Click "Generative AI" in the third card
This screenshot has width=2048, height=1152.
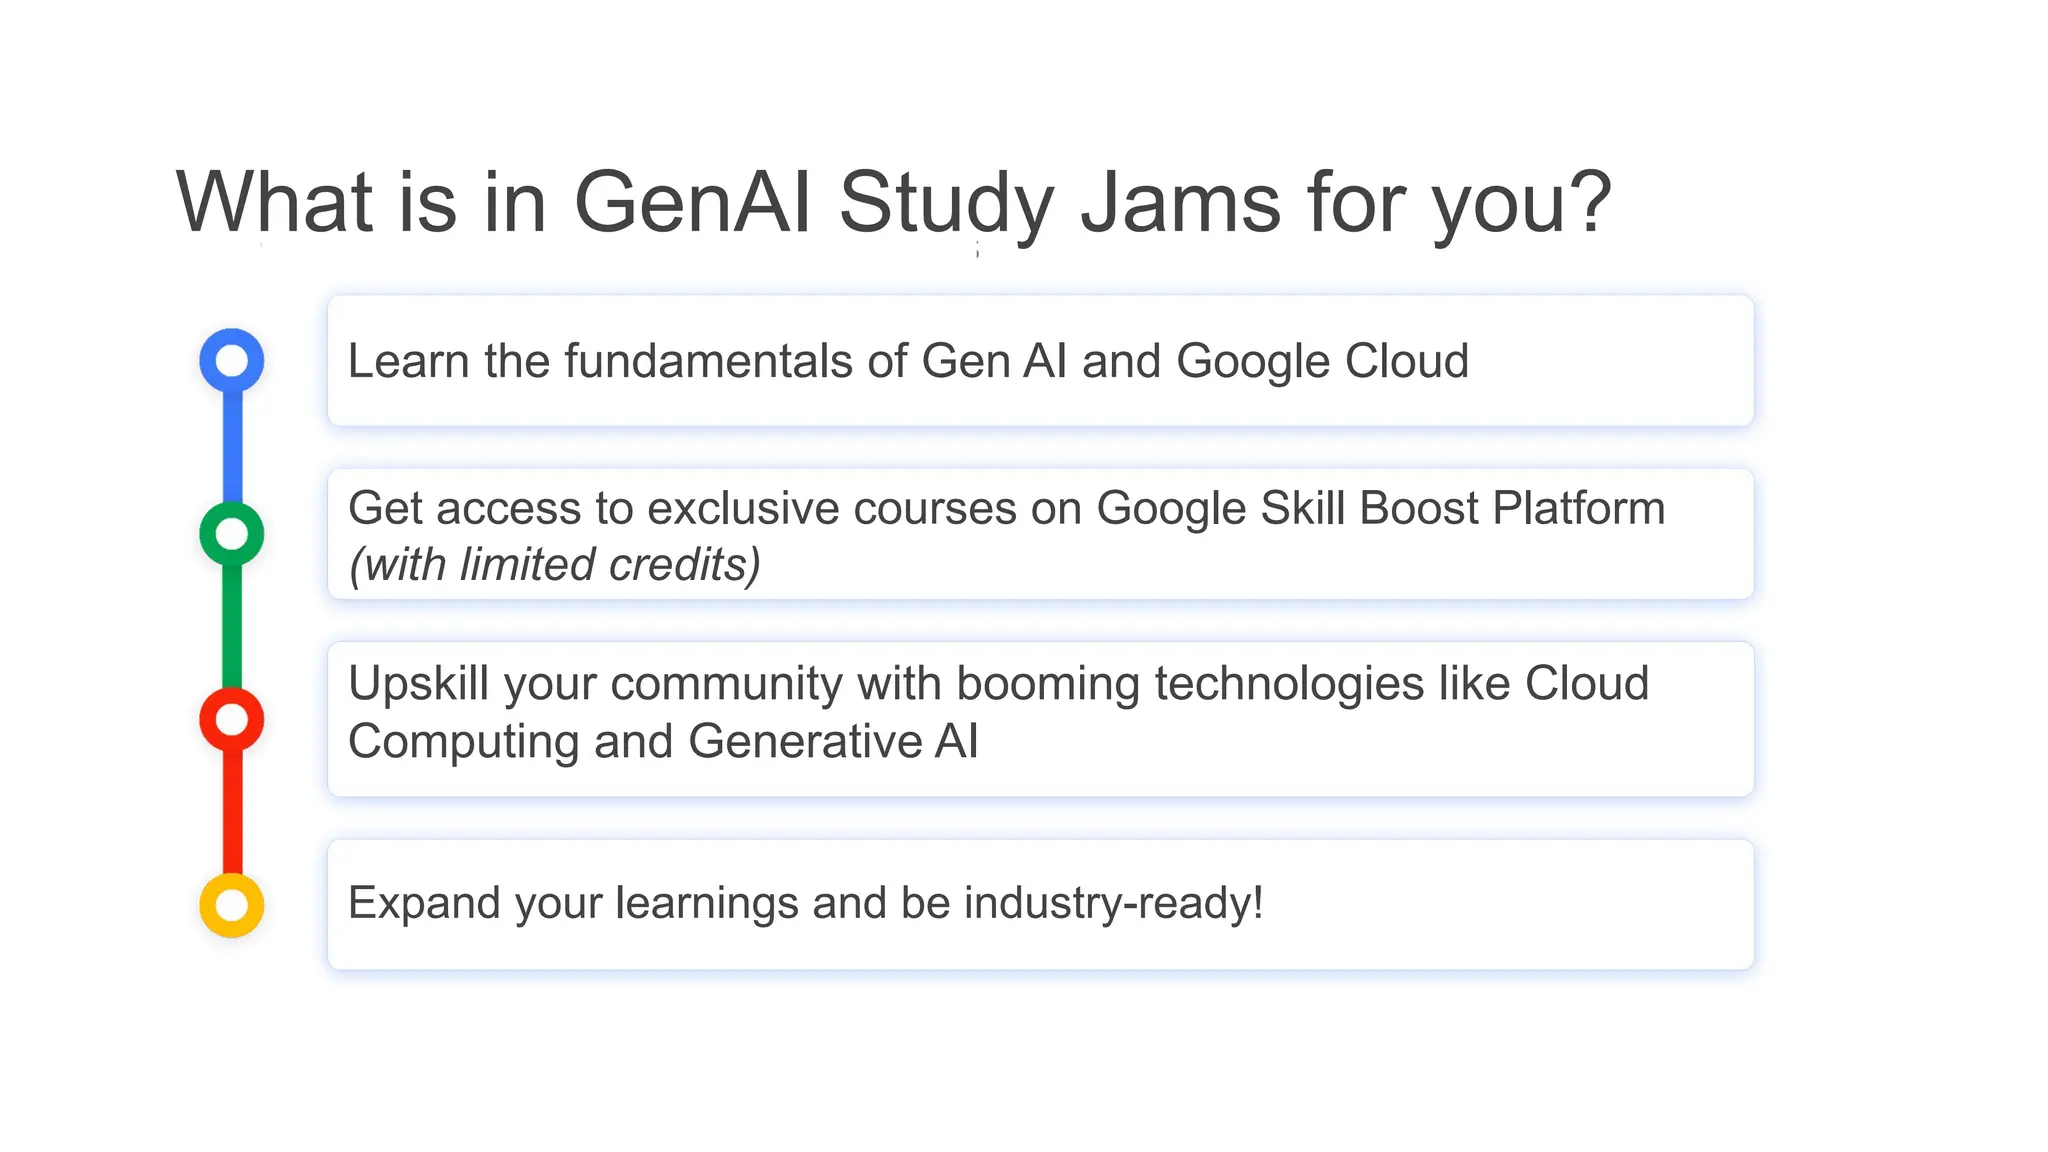(833, 742)
